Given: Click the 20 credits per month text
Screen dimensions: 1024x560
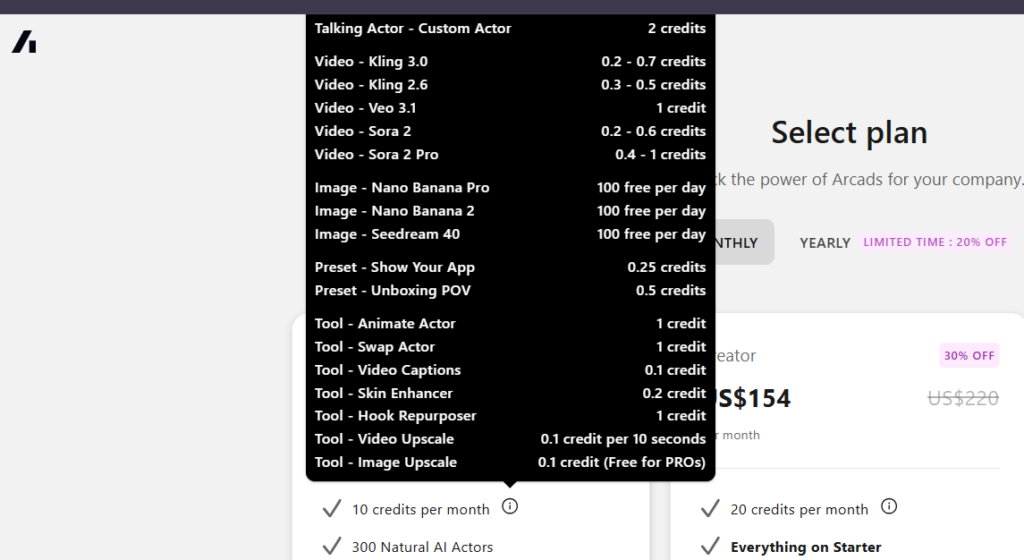Looking at the screenshot, I should click(799, 510).
